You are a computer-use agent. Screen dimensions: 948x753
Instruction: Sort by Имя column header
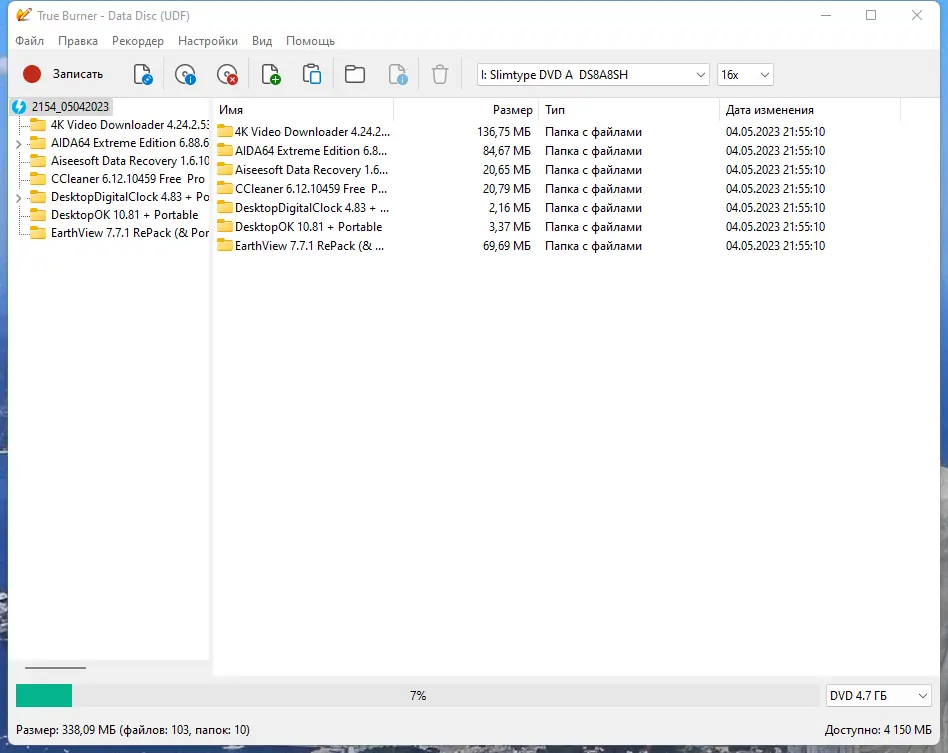304,110
